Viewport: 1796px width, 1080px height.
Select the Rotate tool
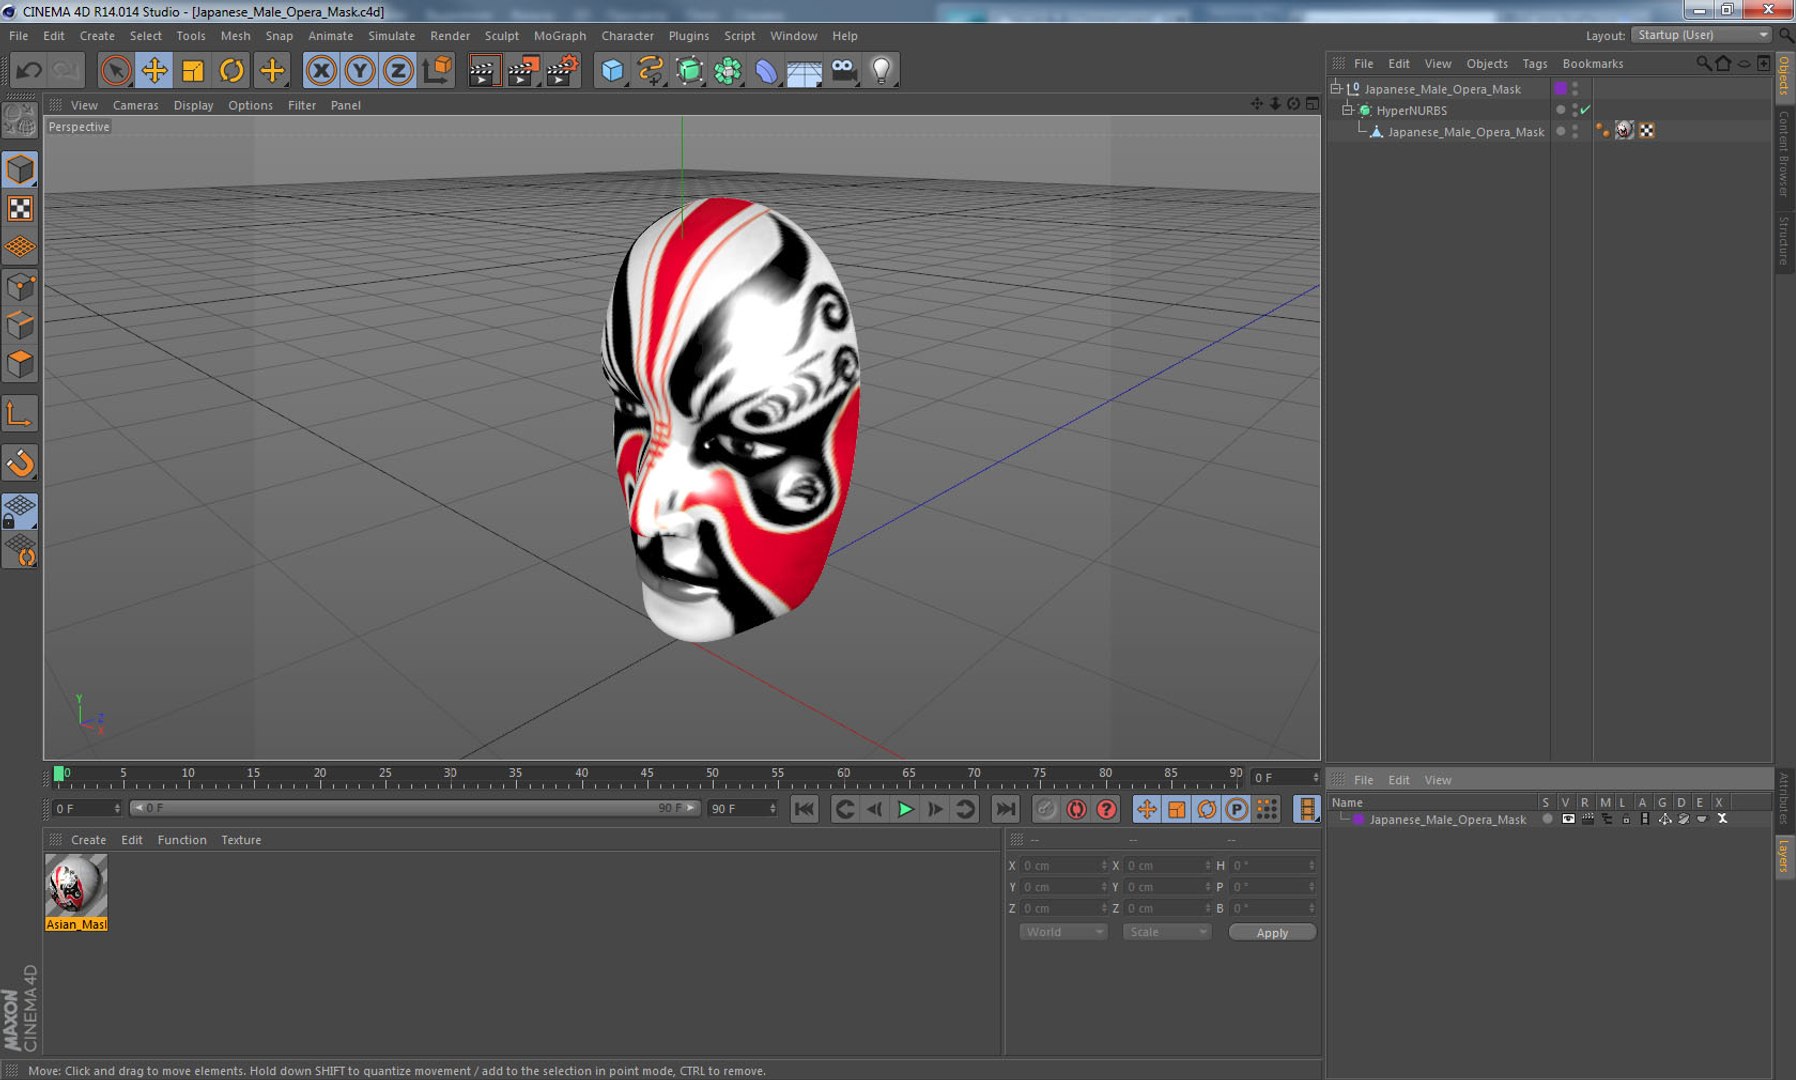tap(232, 71)
